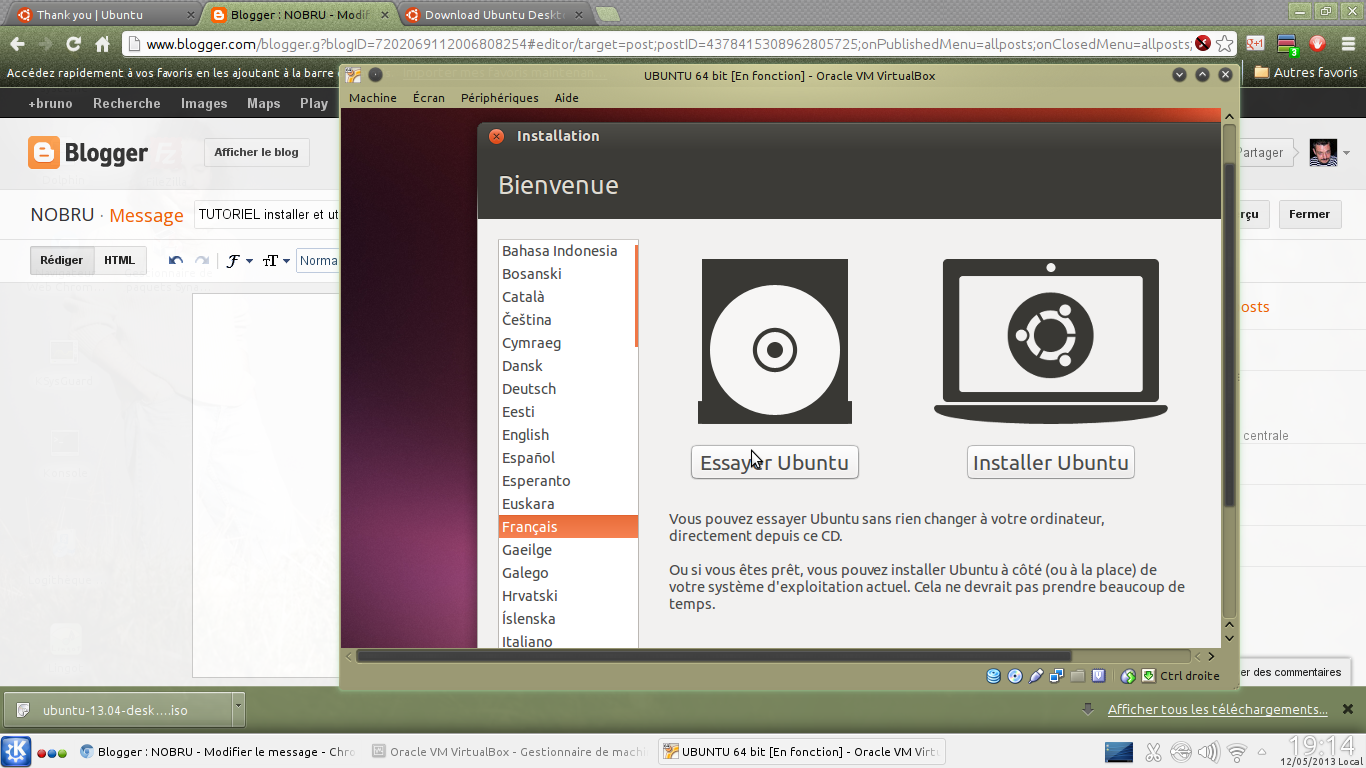Open the Aide menu in VirtualBox
The height and width of the screenshot is (768, 1366).
[566, 98]
